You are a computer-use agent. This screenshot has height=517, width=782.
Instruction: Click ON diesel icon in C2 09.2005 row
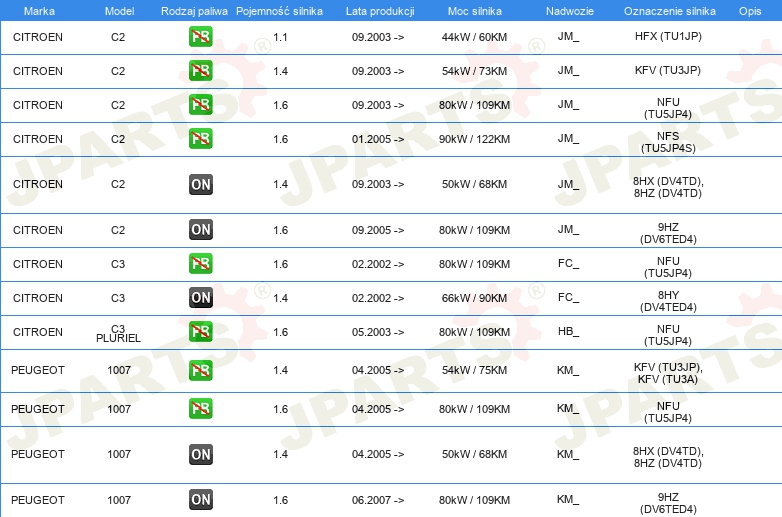(200, 230)
